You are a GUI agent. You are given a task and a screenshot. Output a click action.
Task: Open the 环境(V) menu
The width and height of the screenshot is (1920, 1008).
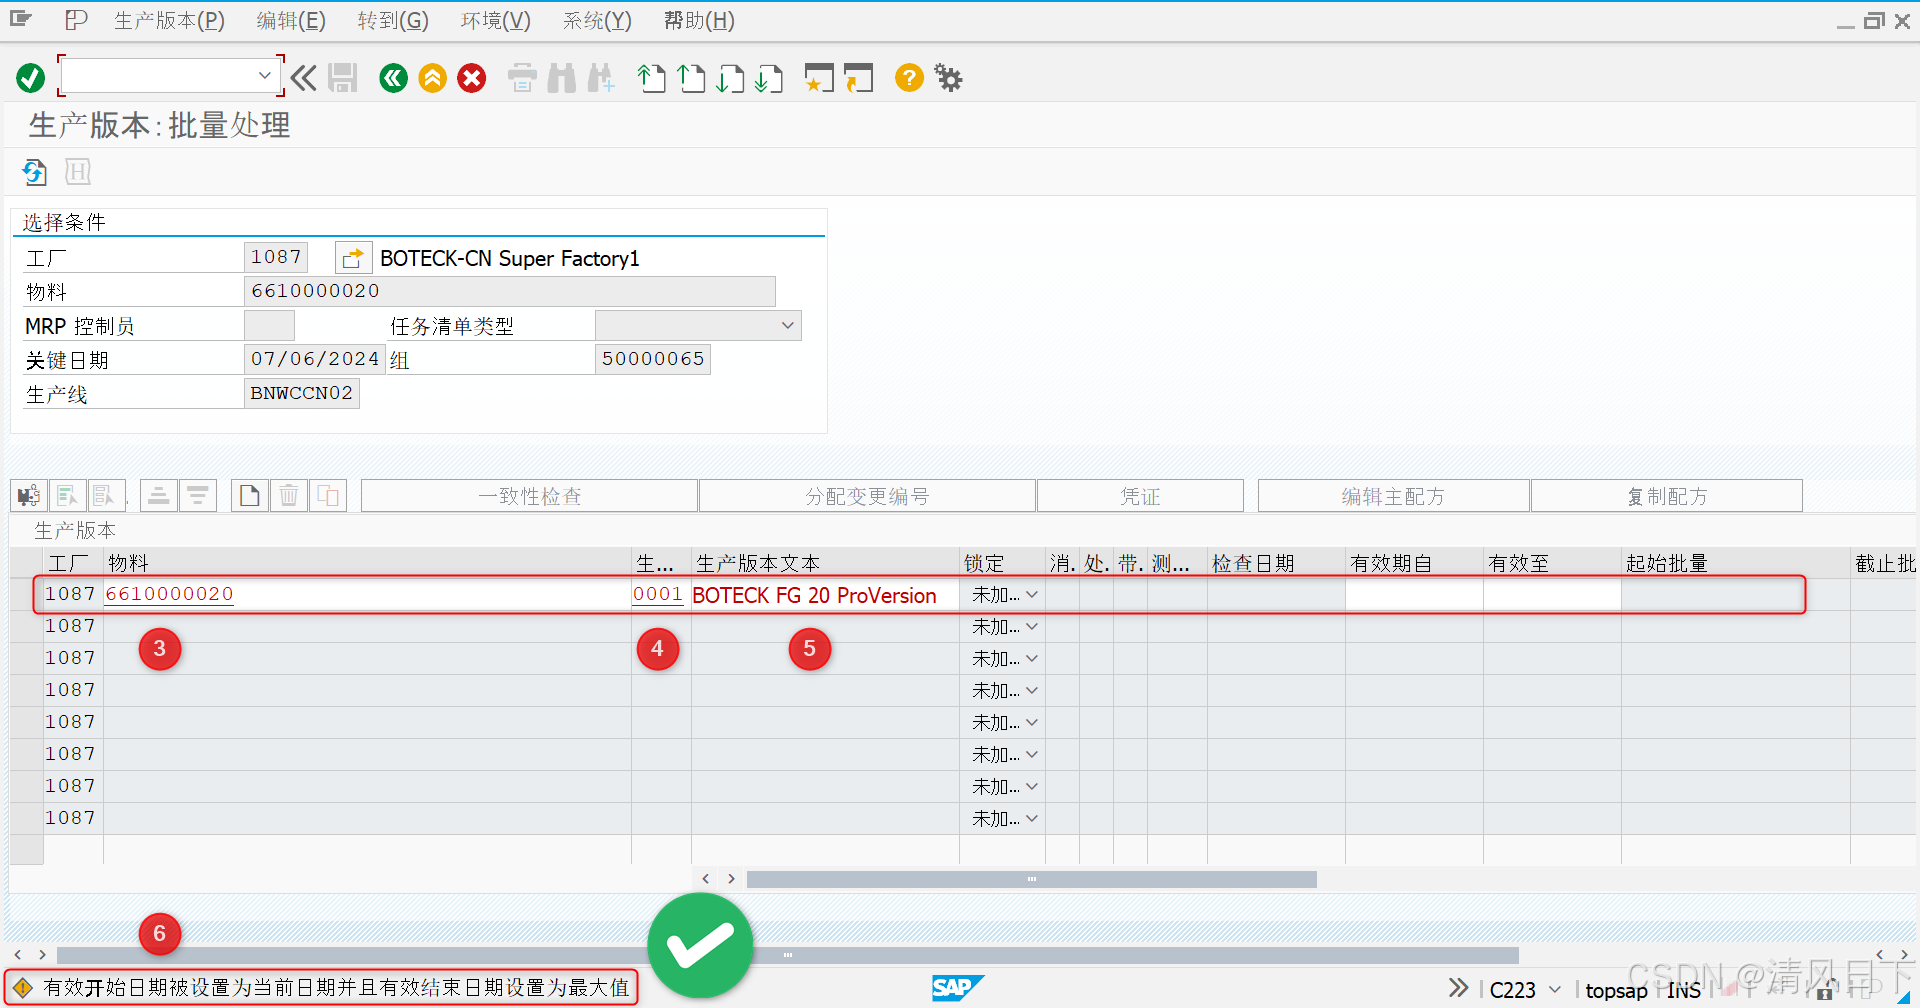coord(495,21)
